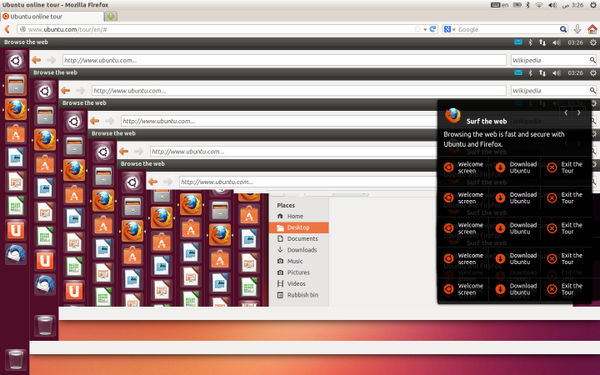
Task: Open a new tab with the green plus button
Action: point(111,16)
